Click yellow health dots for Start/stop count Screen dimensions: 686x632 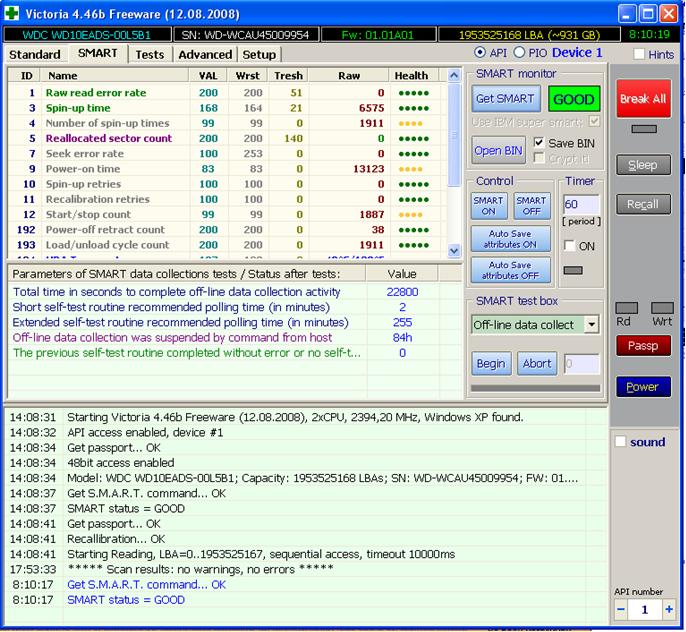tap(410, 215)
